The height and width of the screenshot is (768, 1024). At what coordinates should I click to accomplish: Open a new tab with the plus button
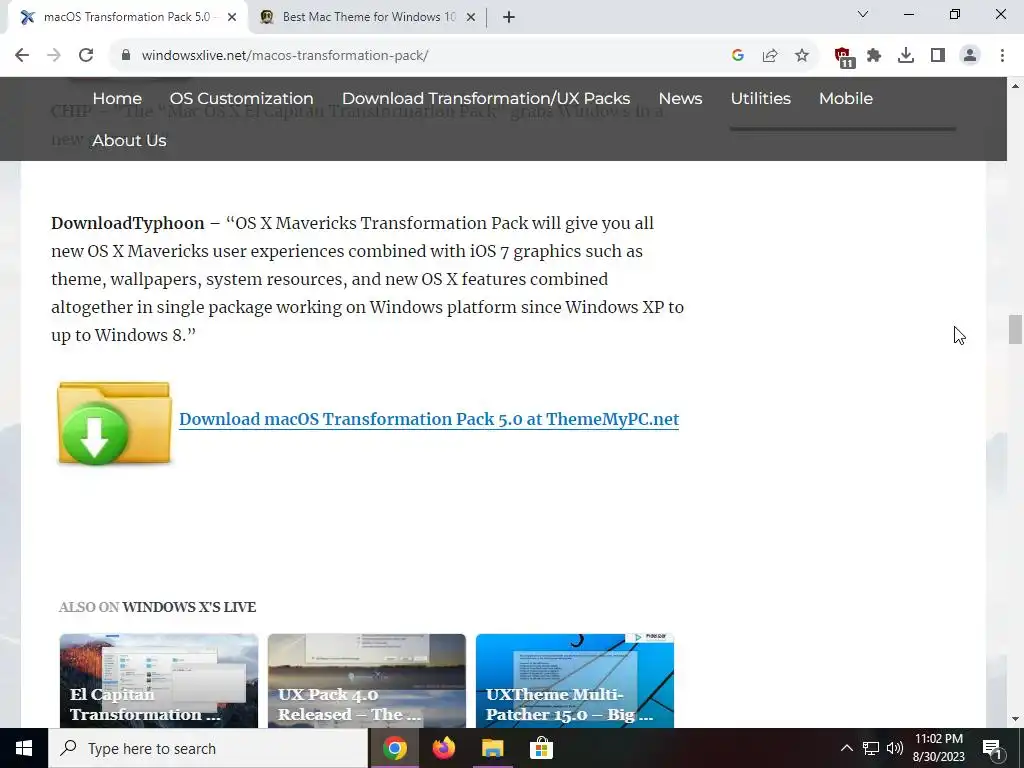[509, 18]
